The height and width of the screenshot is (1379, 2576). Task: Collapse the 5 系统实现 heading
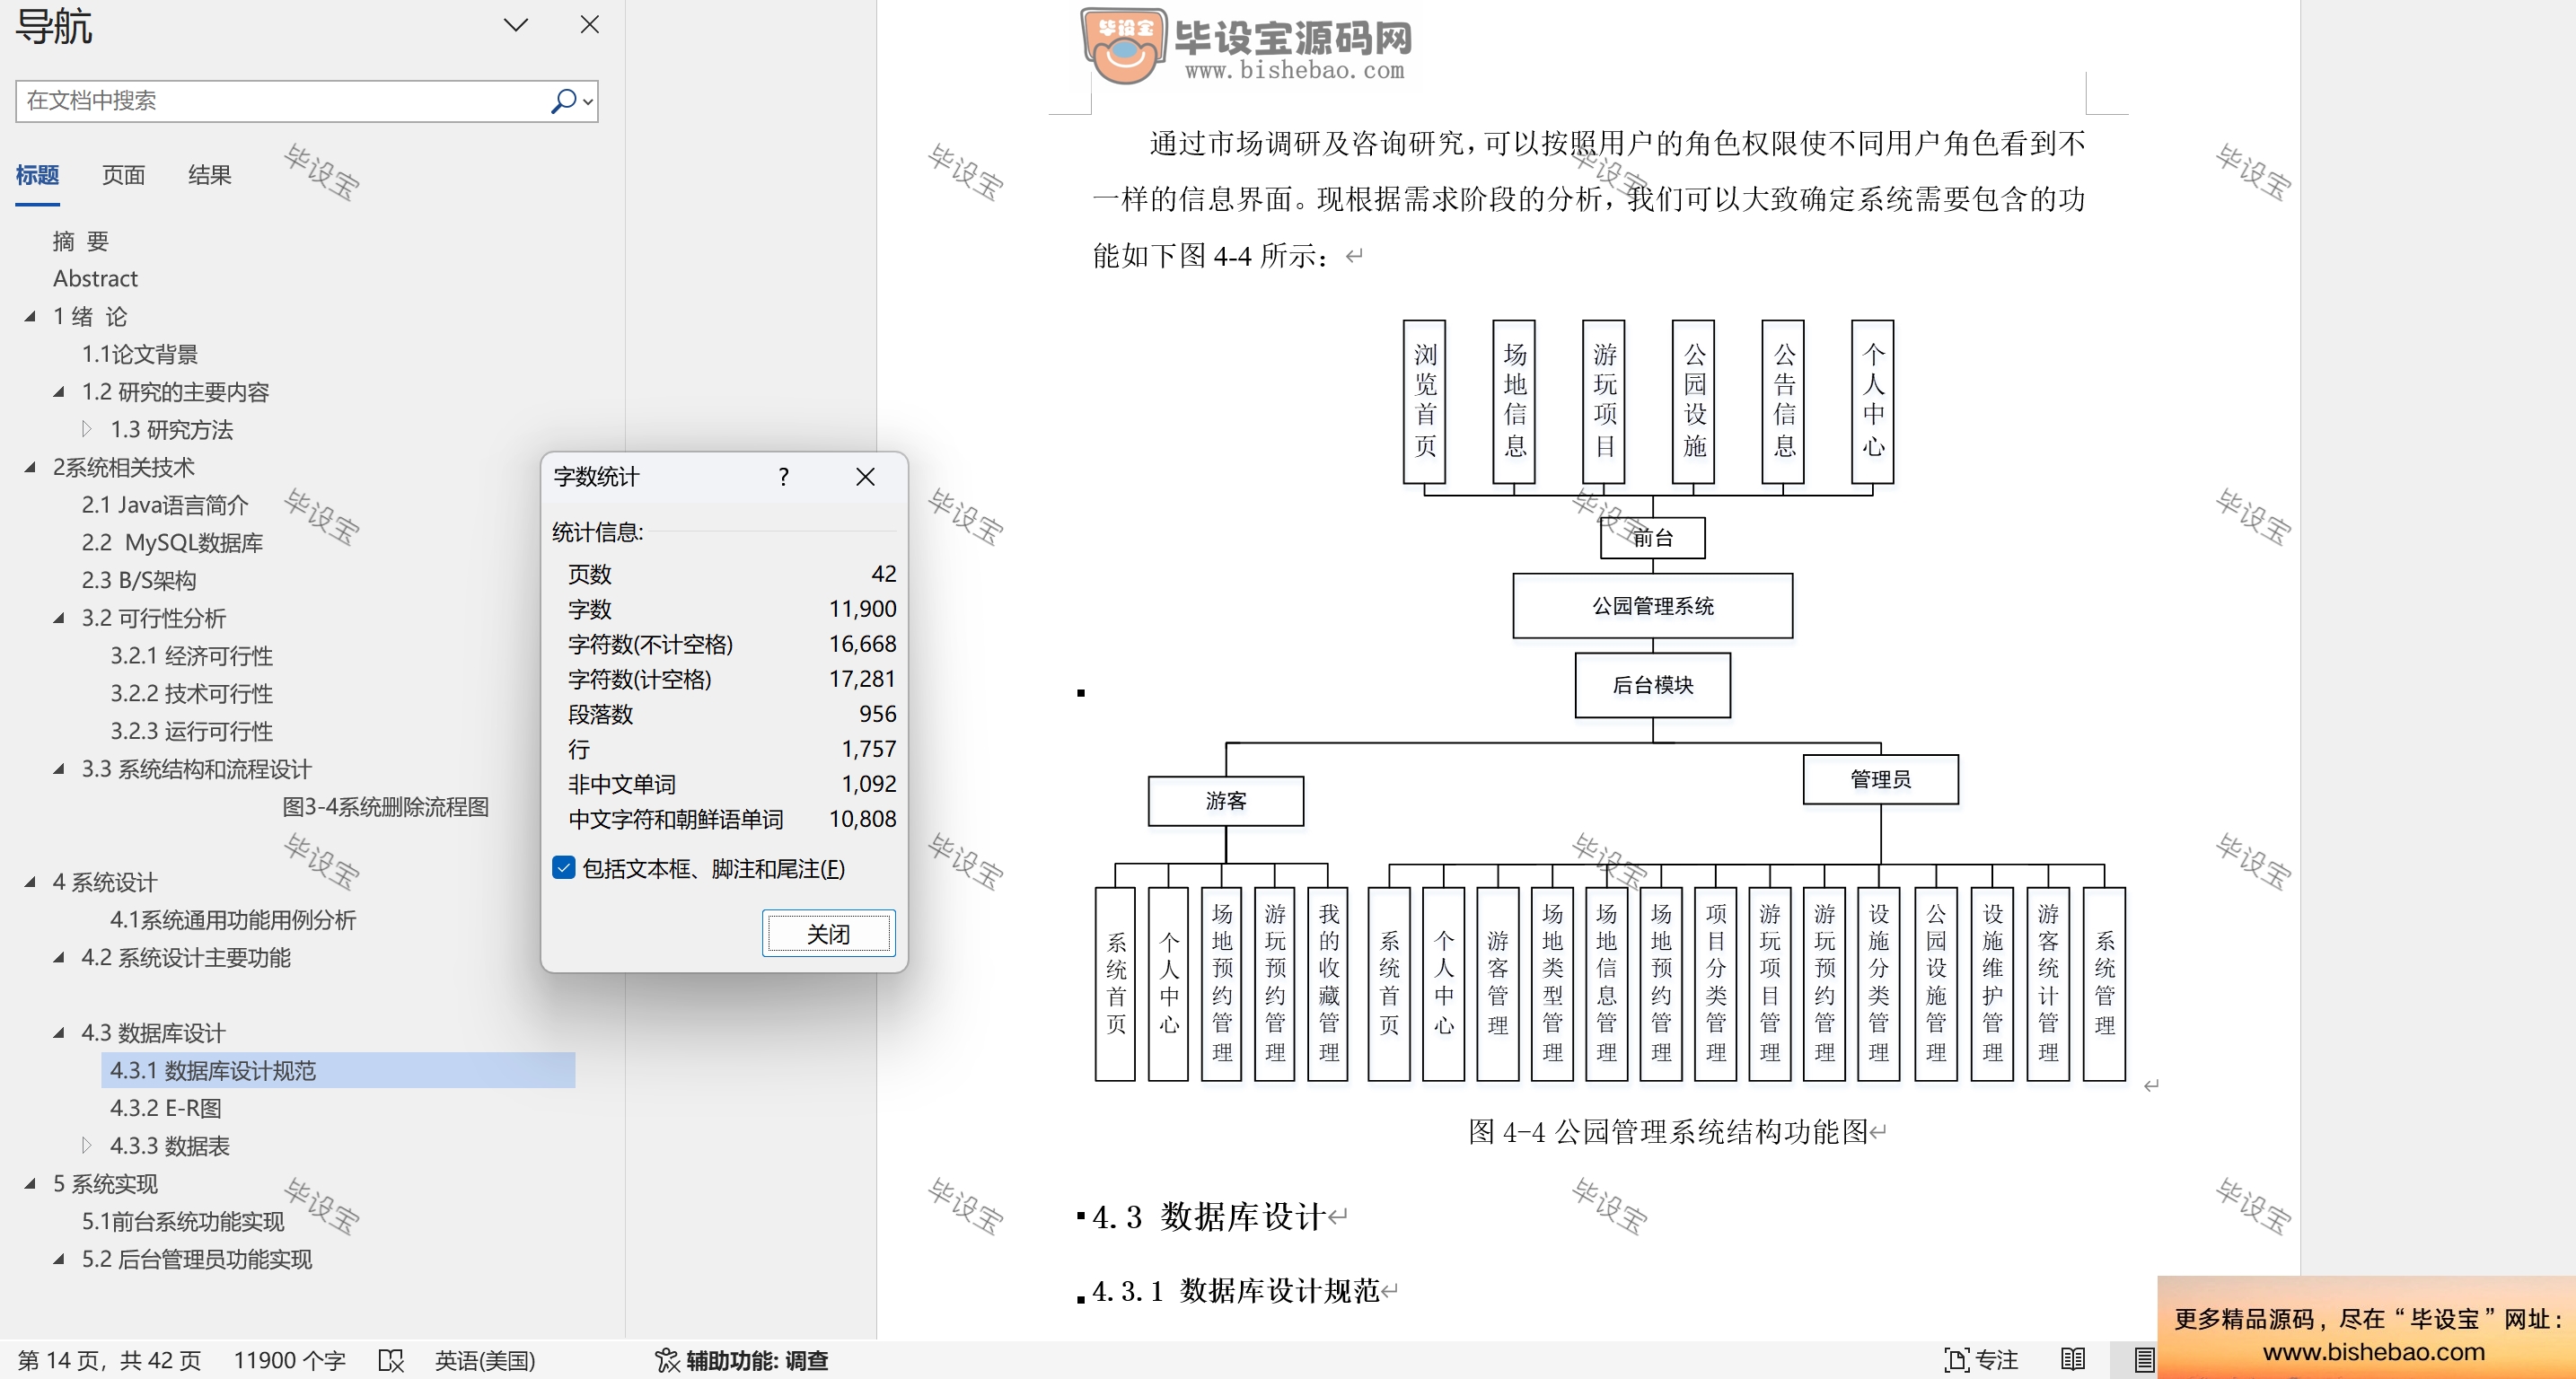click(30, 1184)
